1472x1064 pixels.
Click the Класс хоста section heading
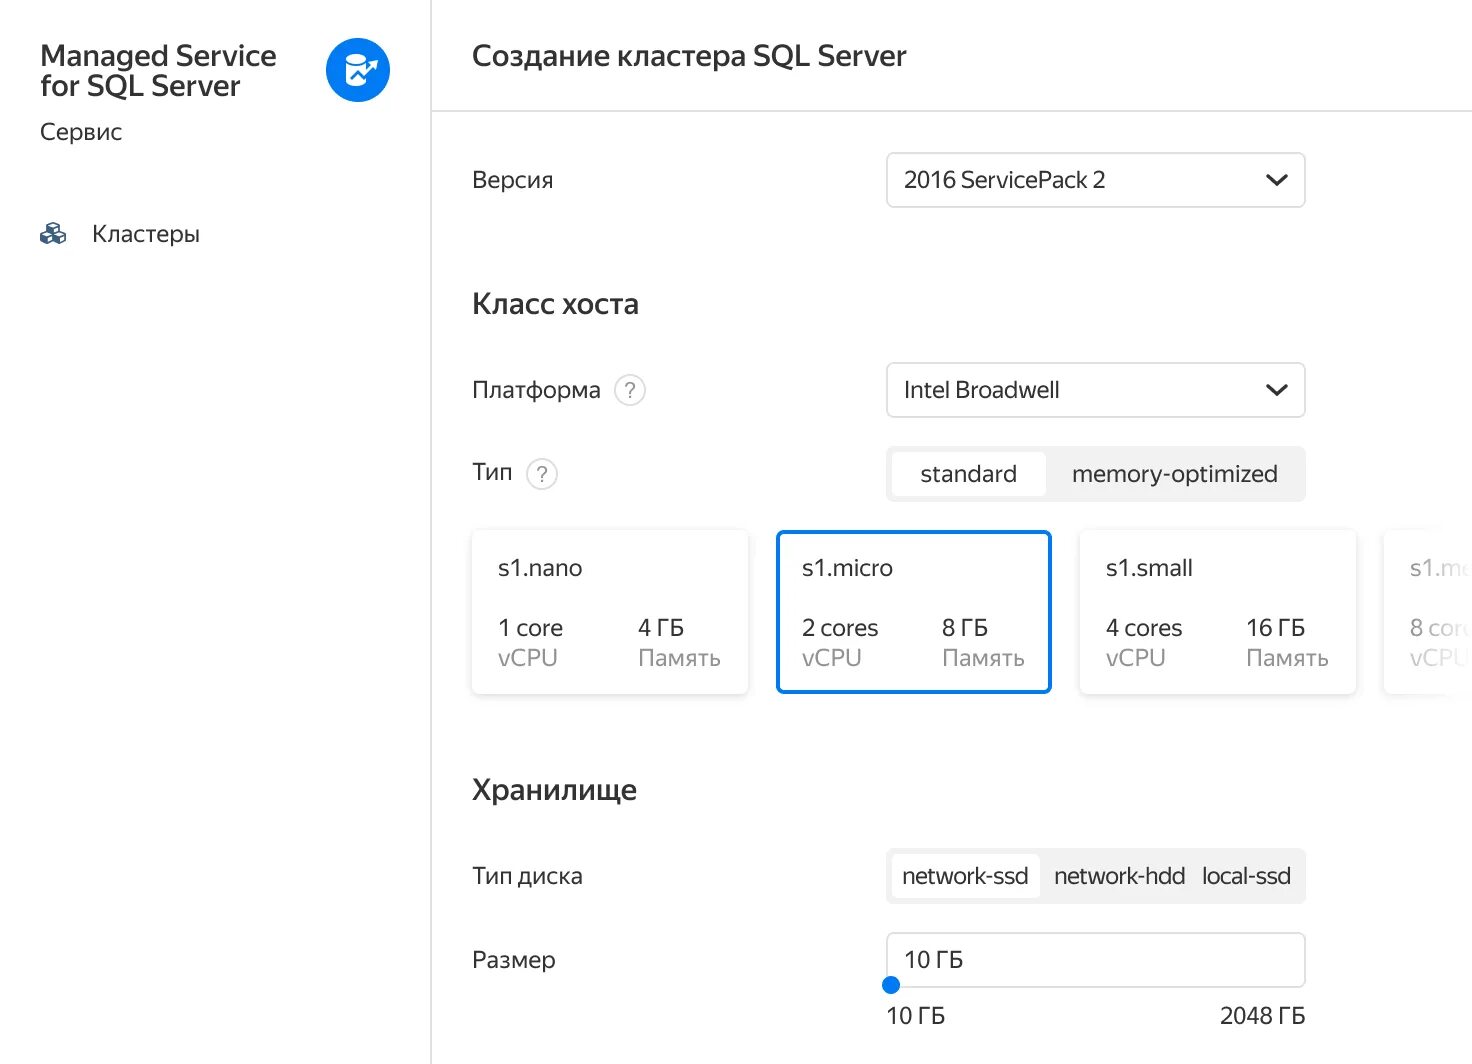click(x=555, y=304)
